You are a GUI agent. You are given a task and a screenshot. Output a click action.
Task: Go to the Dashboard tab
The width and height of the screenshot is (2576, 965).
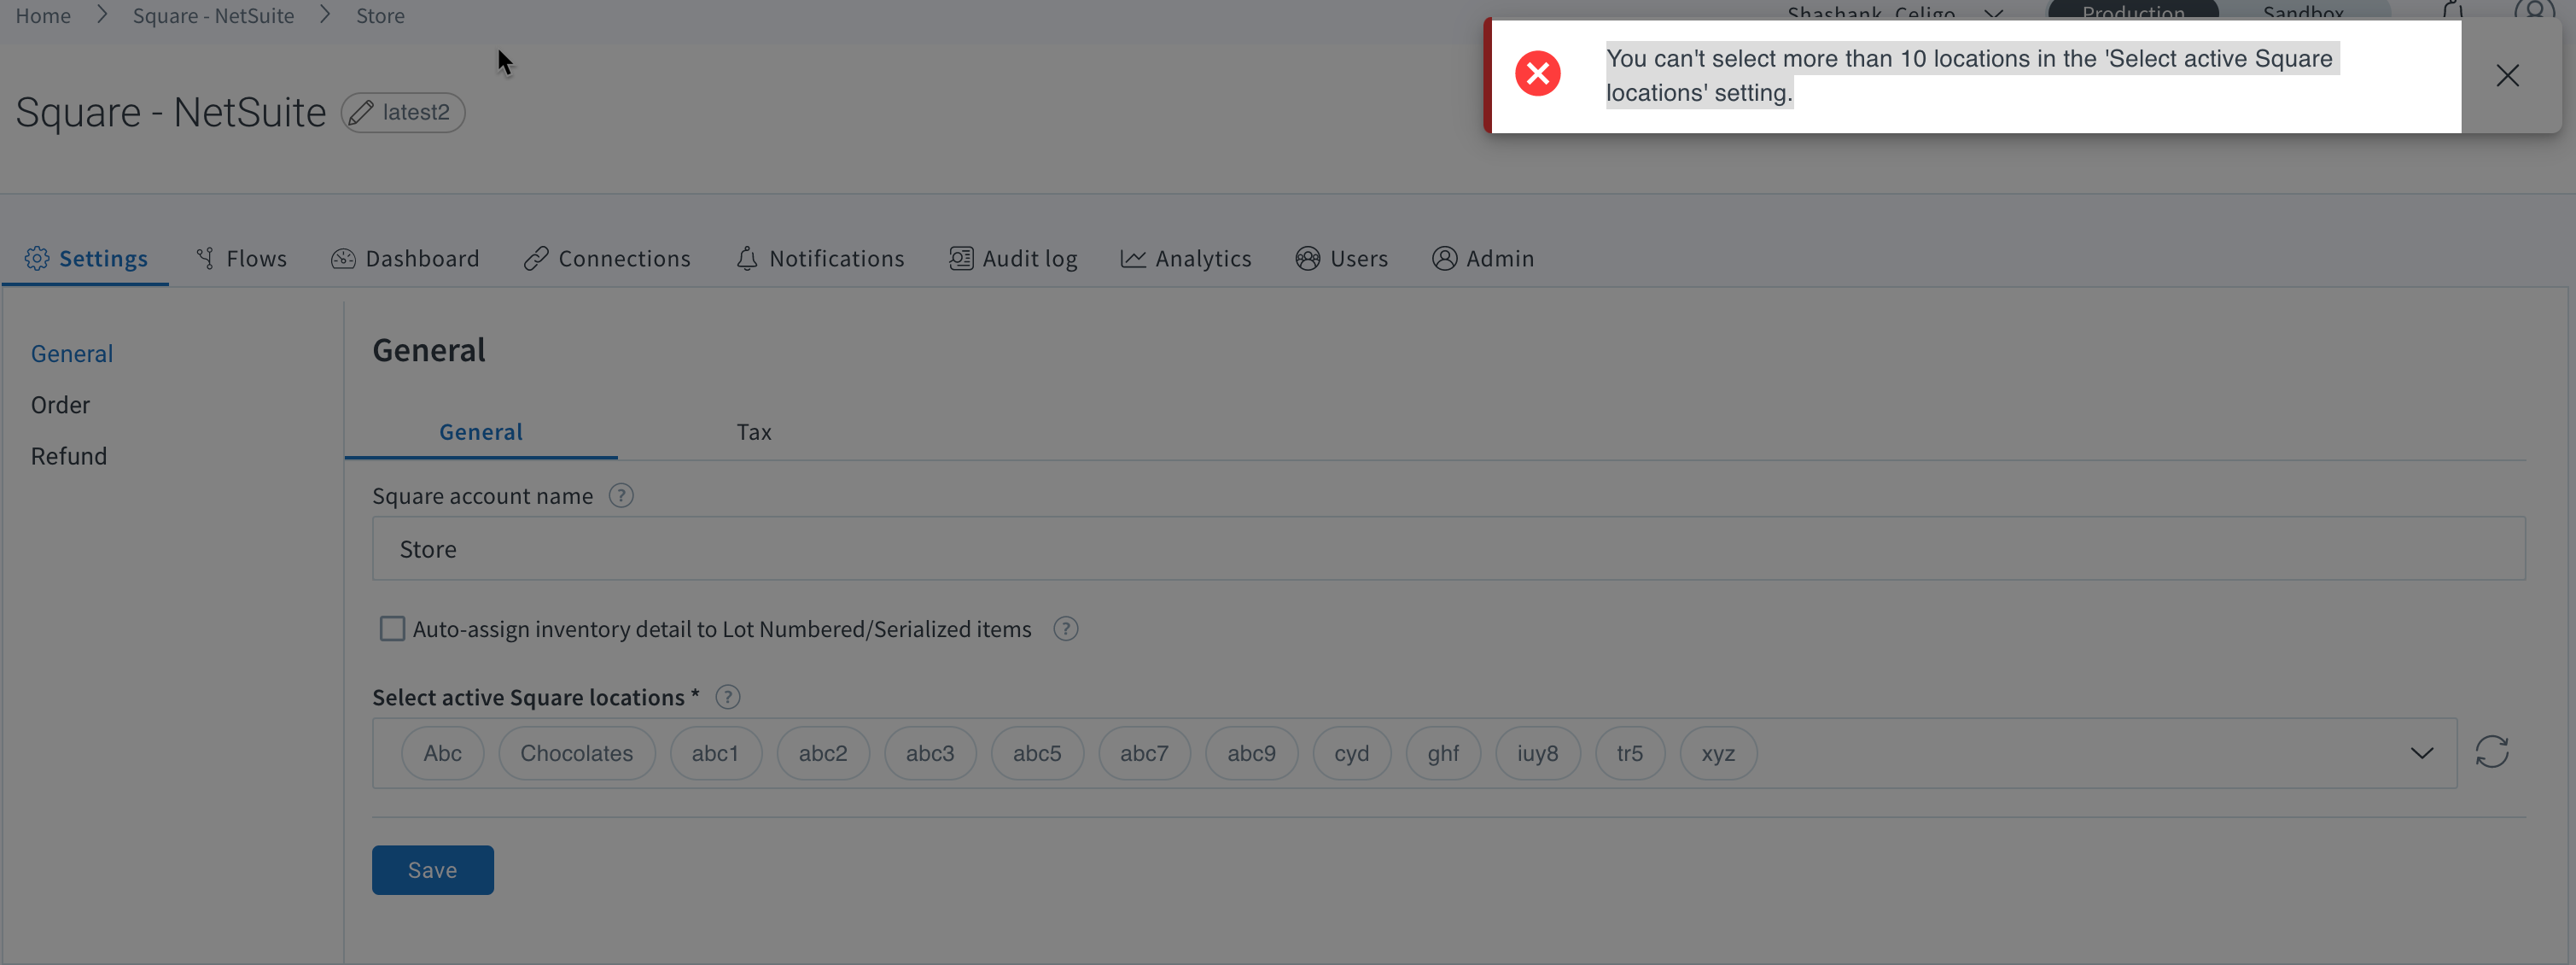click(405, 259)
